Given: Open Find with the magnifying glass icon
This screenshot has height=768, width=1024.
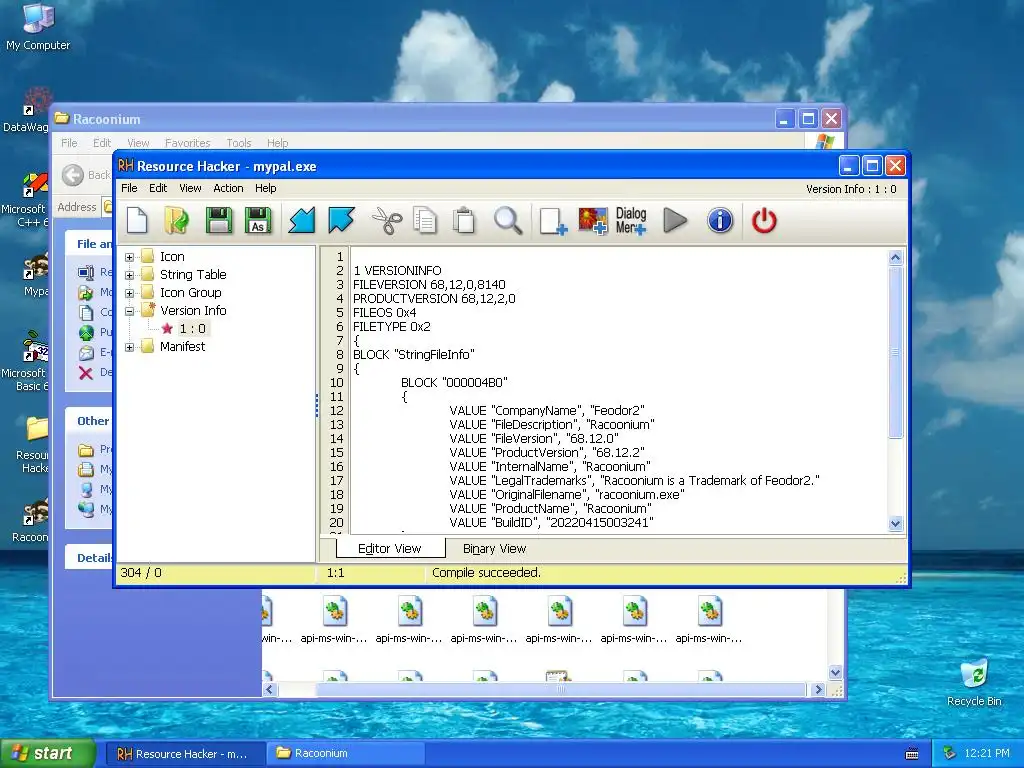Looking at the screenshot, I should pos(507,220).
